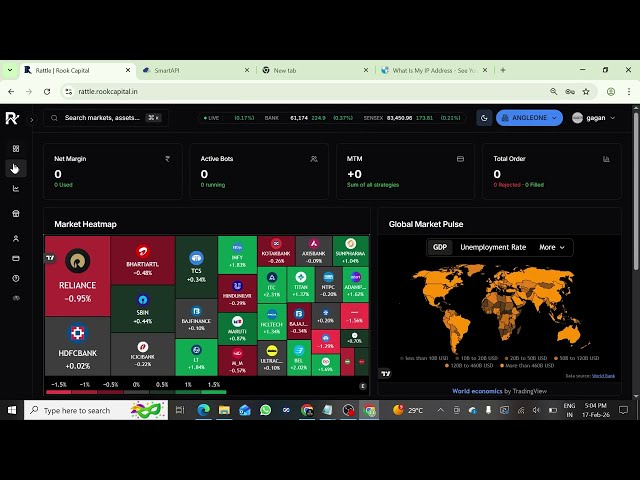Open the World economics link
Viewport: 640px width, 480px height.
477,391
